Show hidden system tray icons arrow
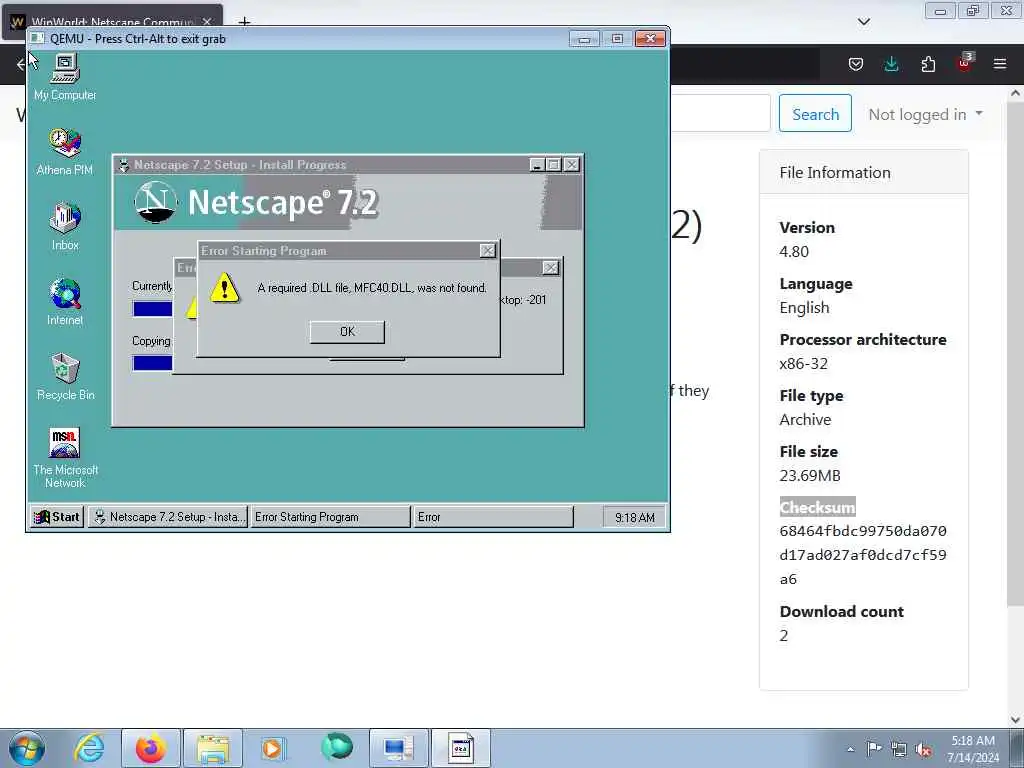The image size is (1024, 768). tap(850, 750)
